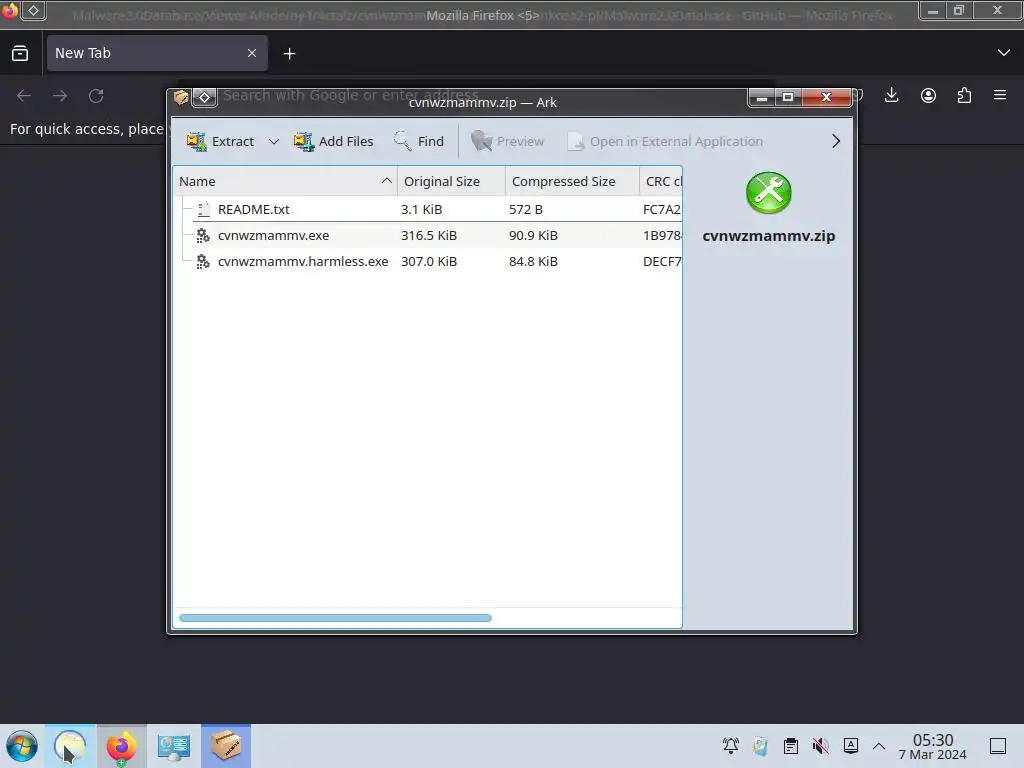Click the 3.1 KiB size cell
The height and width of the screenshot is (768, 1024).
421,209
